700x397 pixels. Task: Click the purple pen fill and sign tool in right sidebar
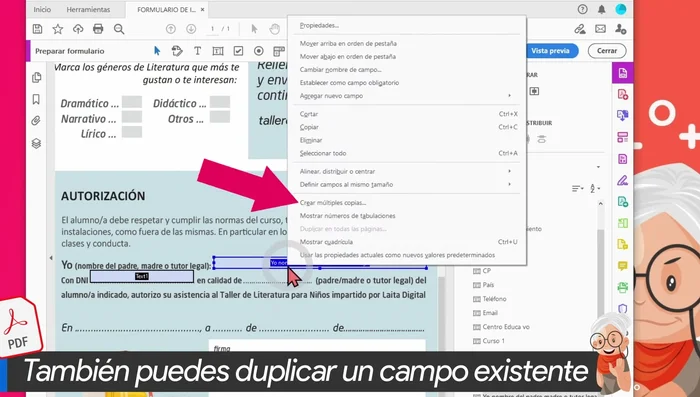point(623,180)
